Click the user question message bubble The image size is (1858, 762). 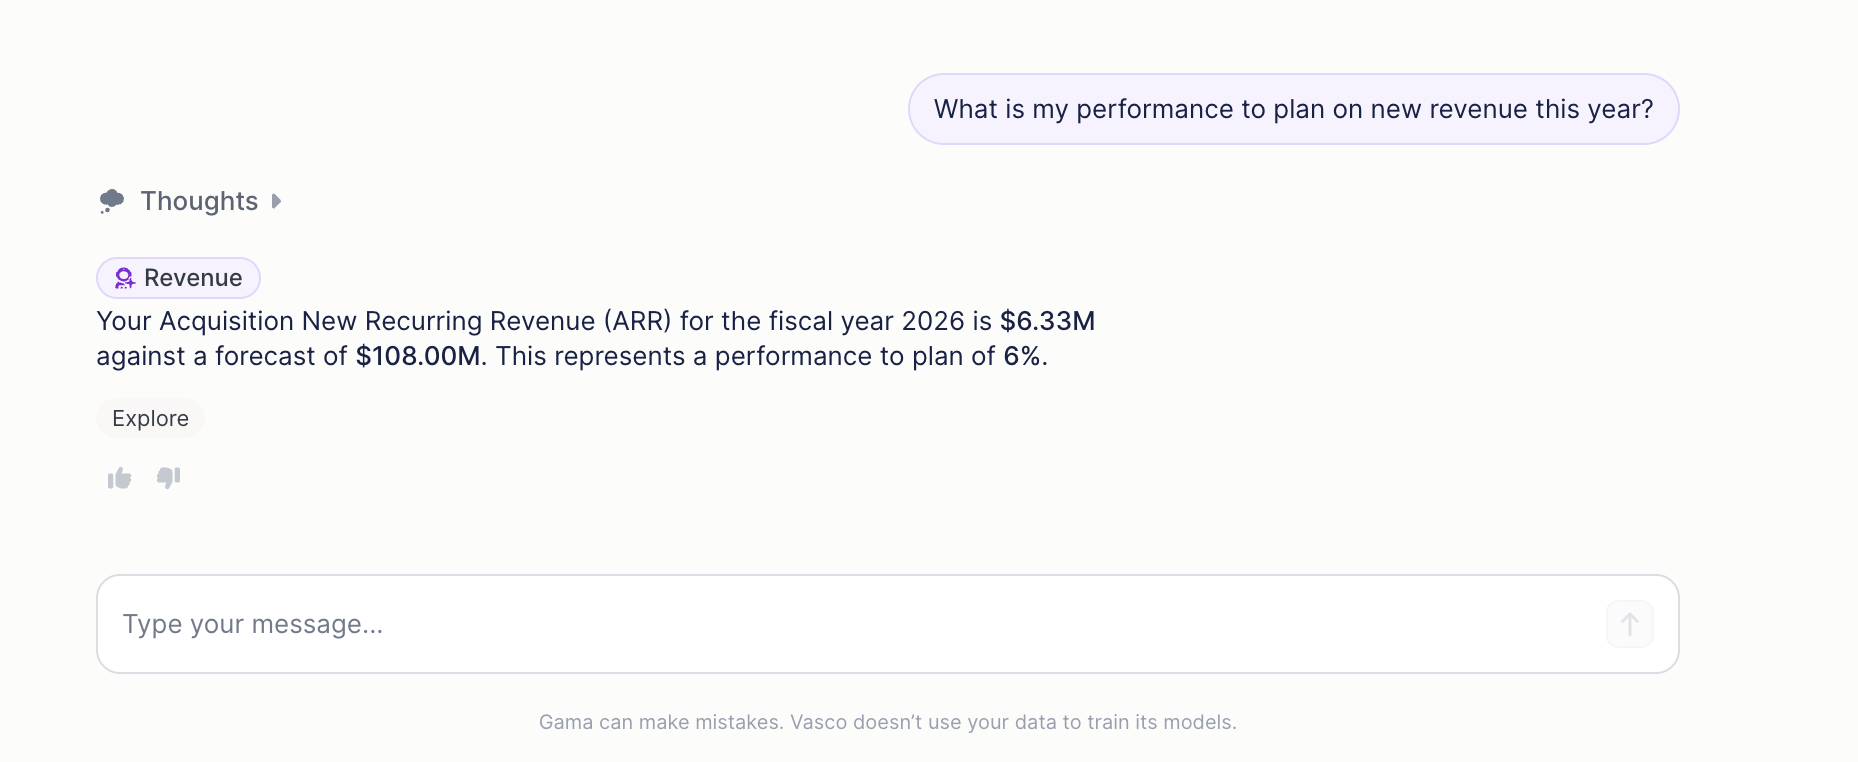tap(1293, 109)
